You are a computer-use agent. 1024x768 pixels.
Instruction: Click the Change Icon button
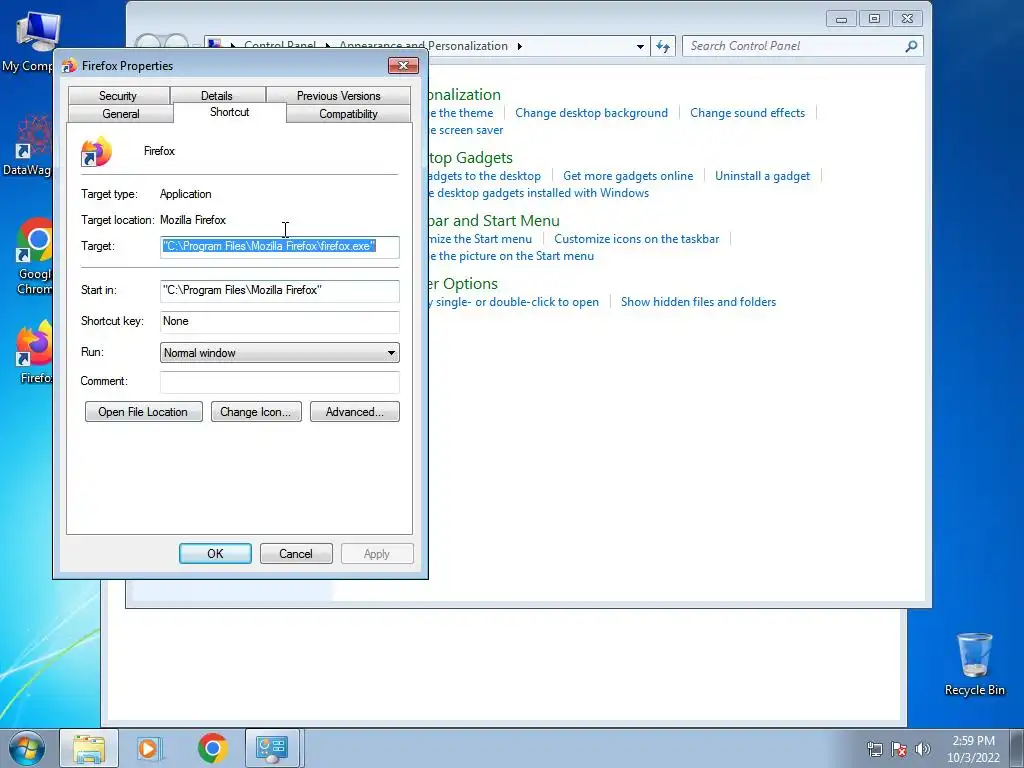[x=256, y=412]
